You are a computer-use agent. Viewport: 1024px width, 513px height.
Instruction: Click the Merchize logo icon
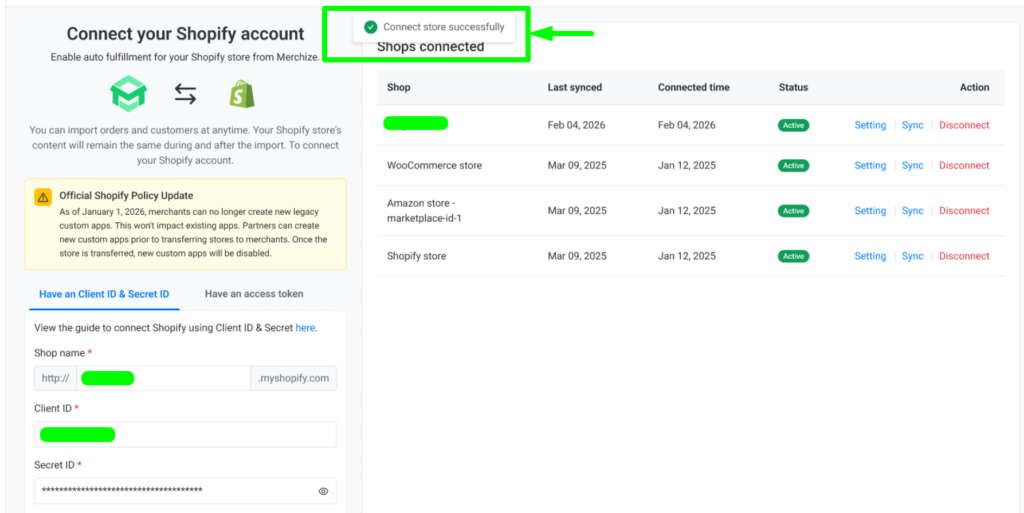click(x=129, y=94)
